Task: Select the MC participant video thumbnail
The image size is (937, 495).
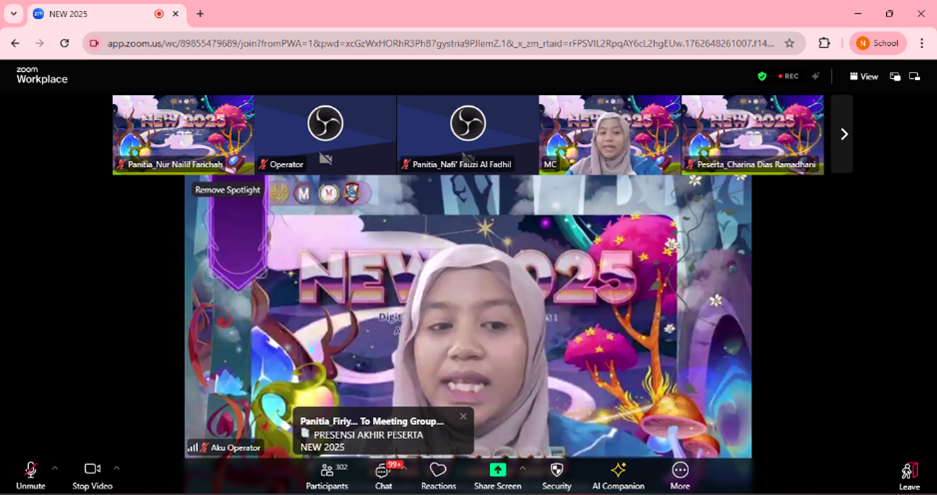Action: tap(609, 134)
